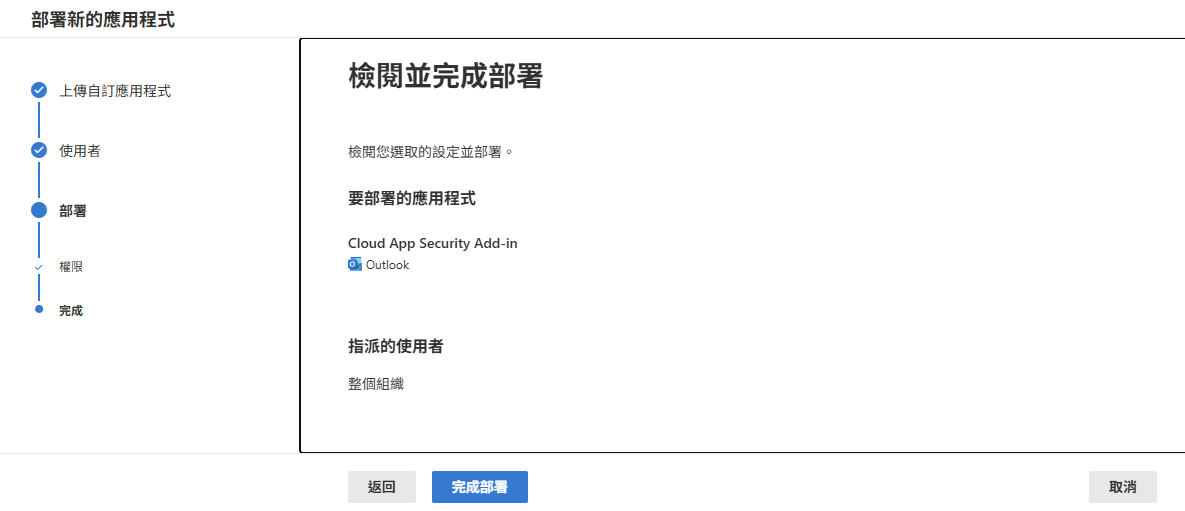This screenshot has width=1185, height=511.
Task: Go to the 上傳自訂應用程式 step
Action: tap(115, 91)
